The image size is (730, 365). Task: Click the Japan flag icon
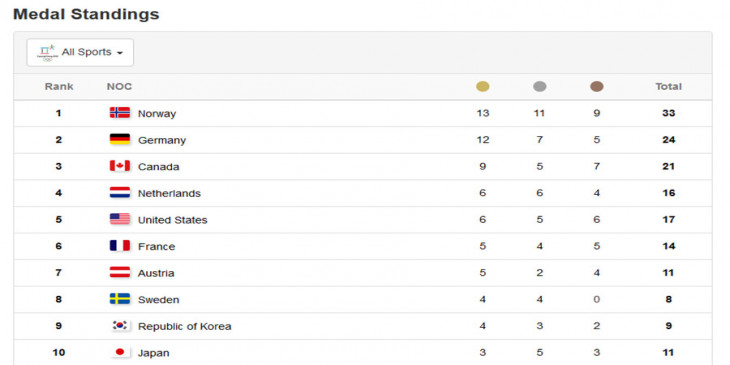click(x=120, y=352)
